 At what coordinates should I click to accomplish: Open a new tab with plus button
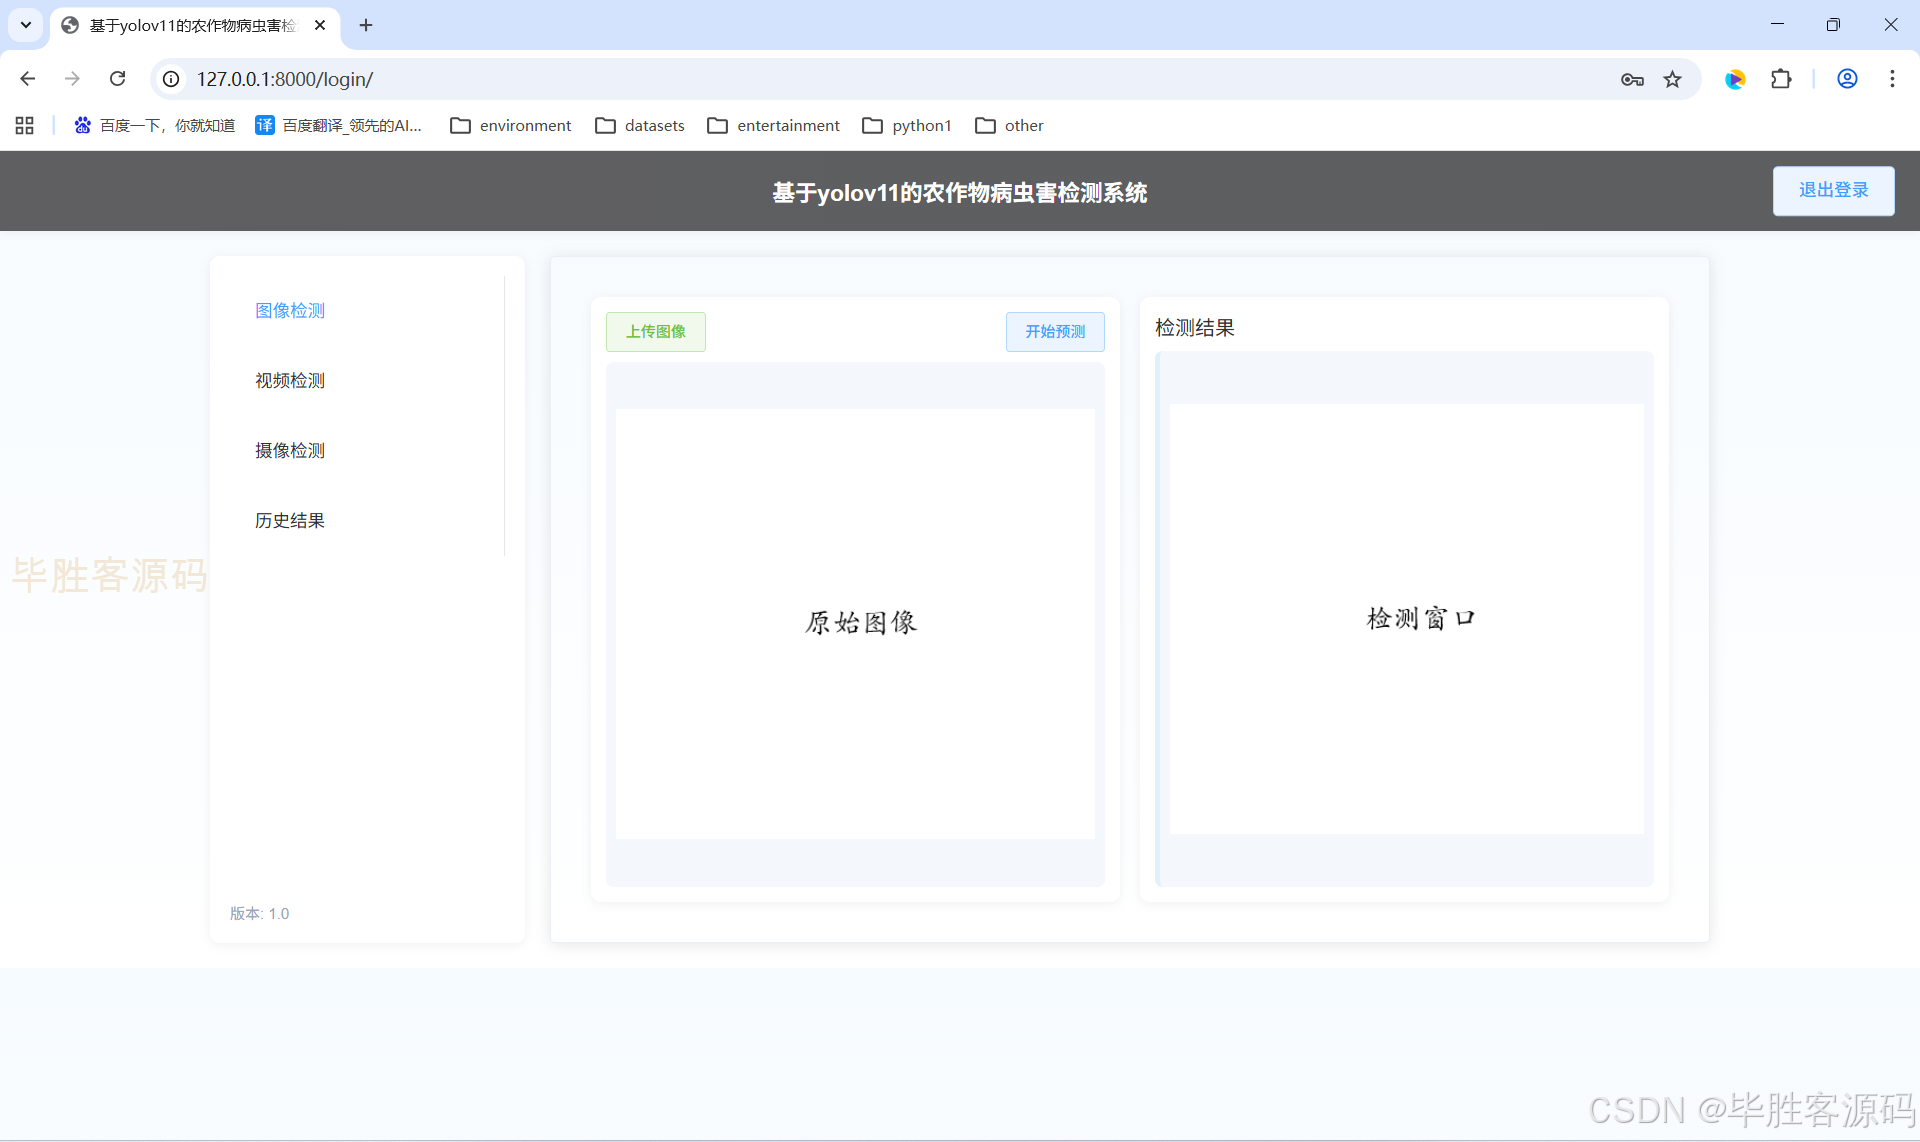366,25
